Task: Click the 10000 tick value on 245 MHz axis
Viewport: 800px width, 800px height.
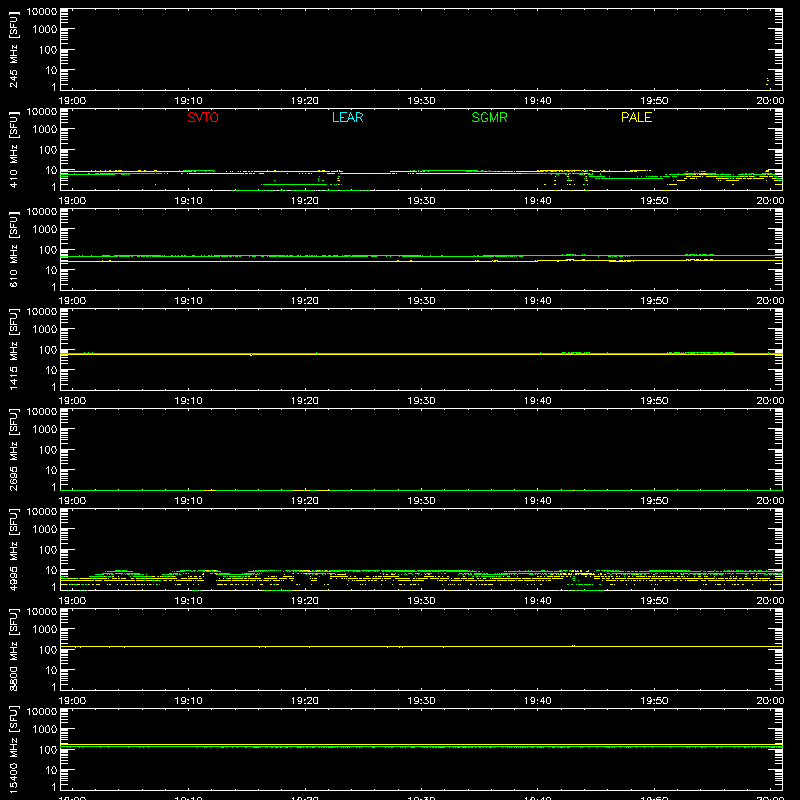Action: click(x=42, y=12)
